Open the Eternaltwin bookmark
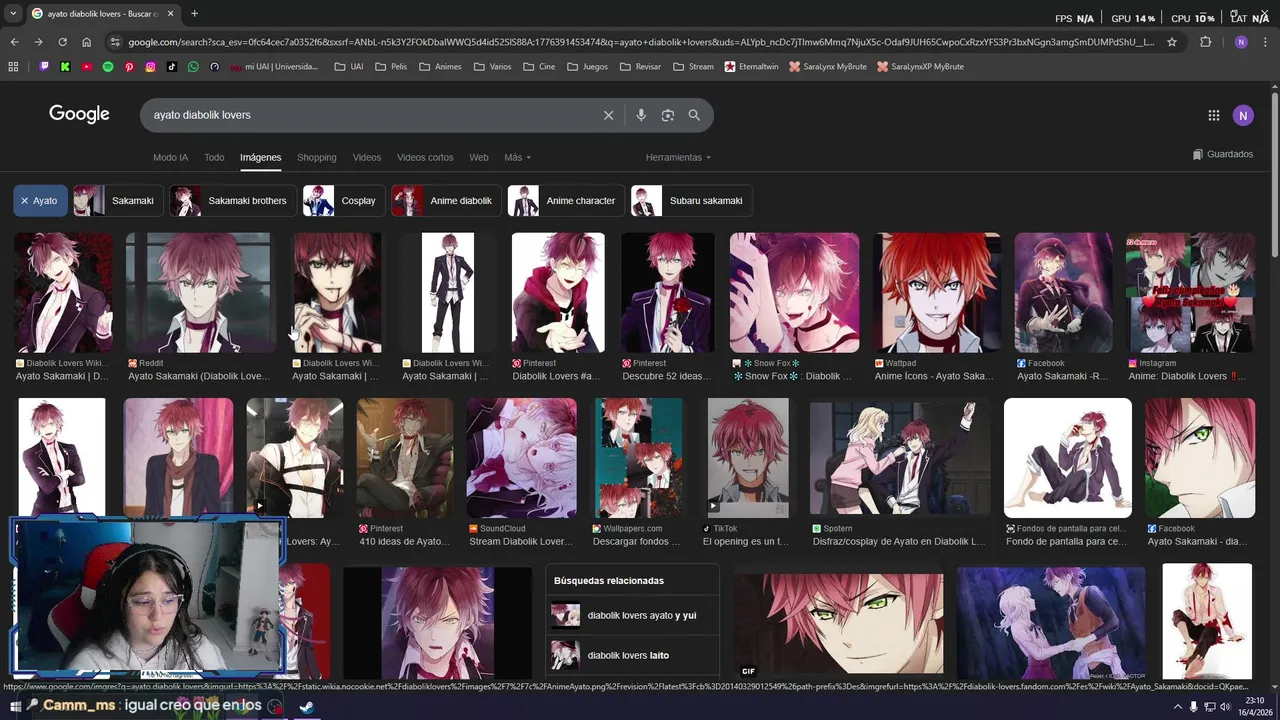Image resolution: width=1280 pixels, height=720 pixels. (751, 67)
